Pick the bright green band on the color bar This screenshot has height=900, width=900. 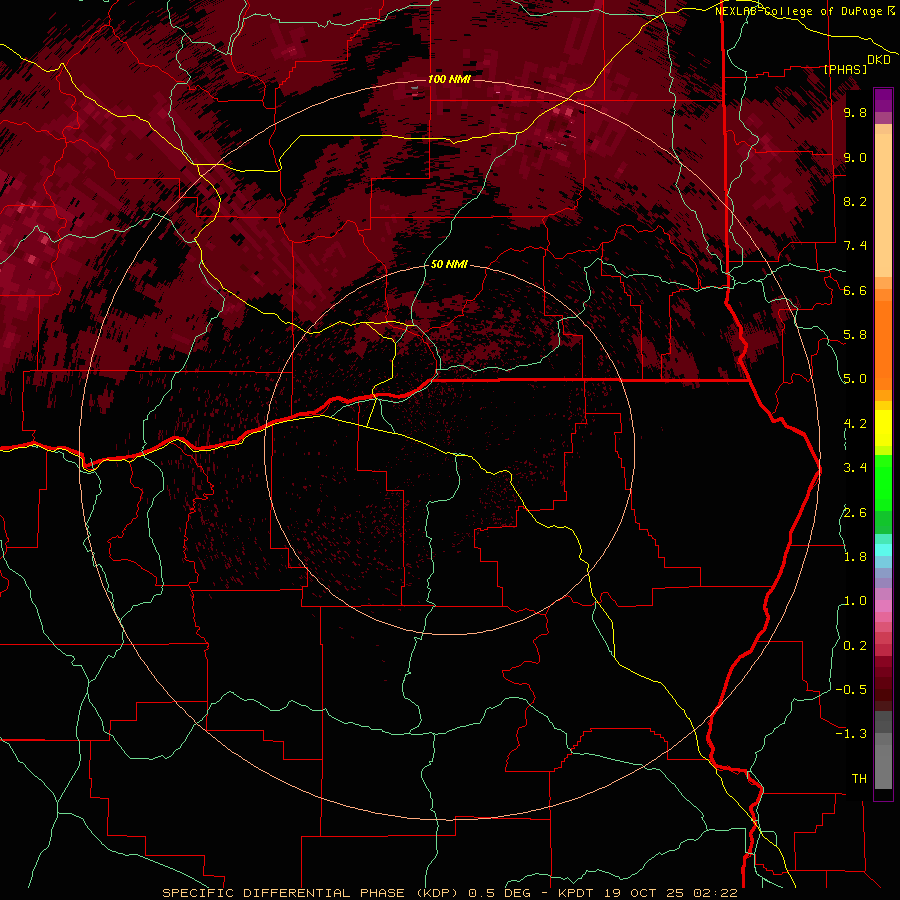point(883,482)
